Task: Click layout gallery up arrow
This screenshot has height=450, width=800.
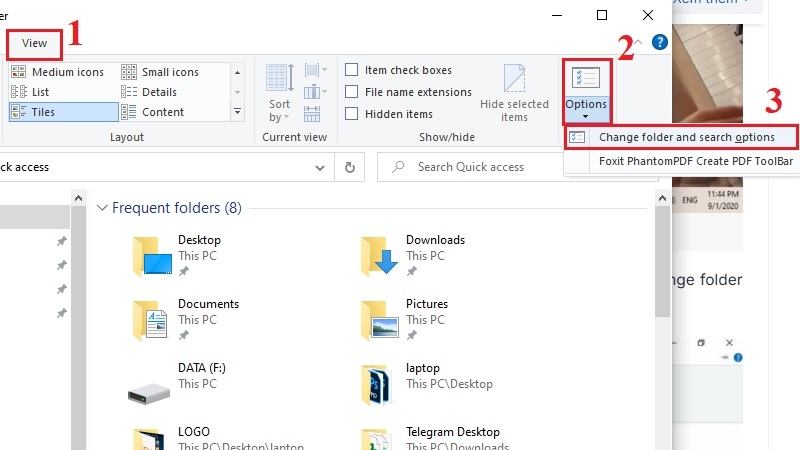Action: 237,72
